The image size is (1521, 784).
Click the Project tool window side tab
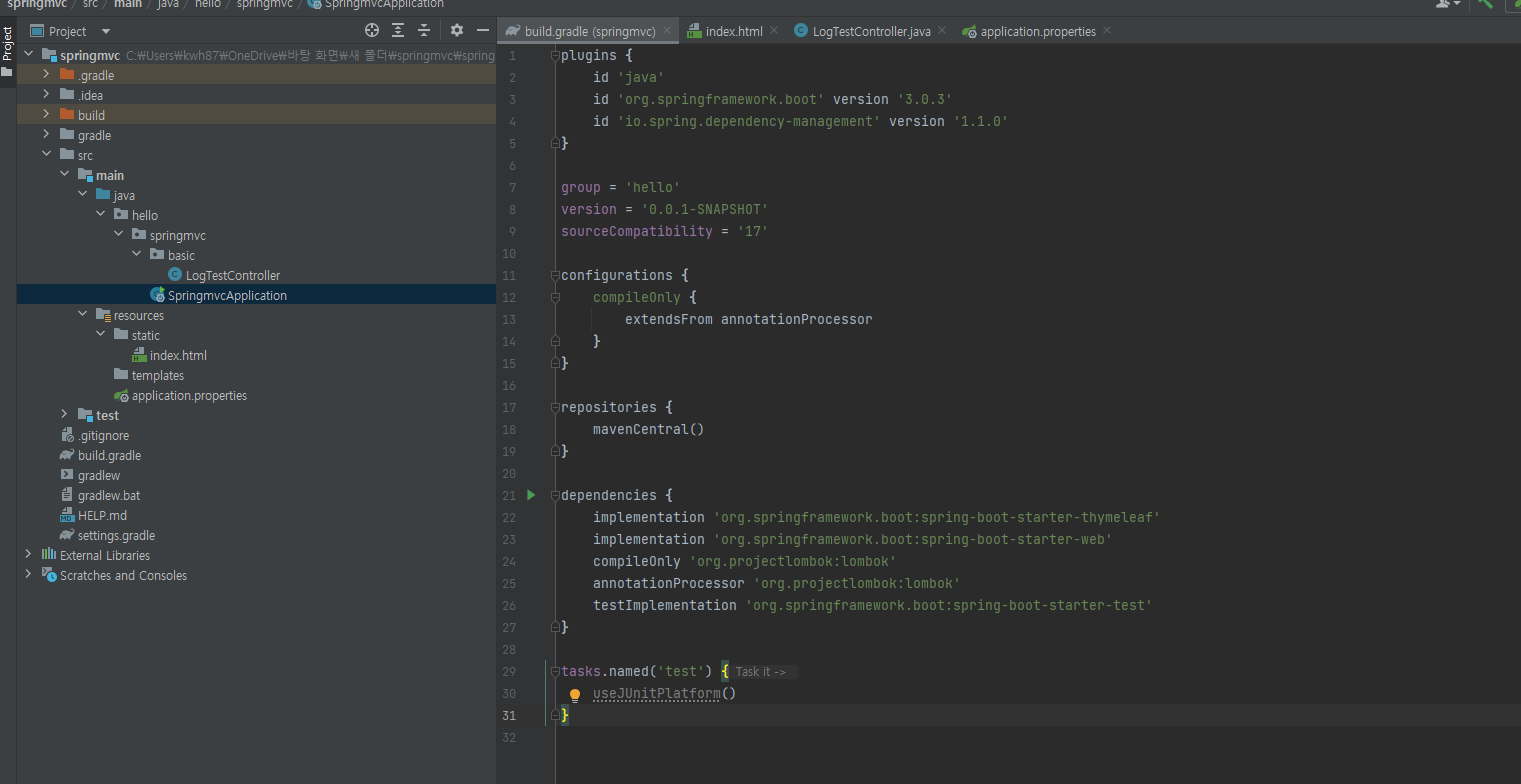8,44
